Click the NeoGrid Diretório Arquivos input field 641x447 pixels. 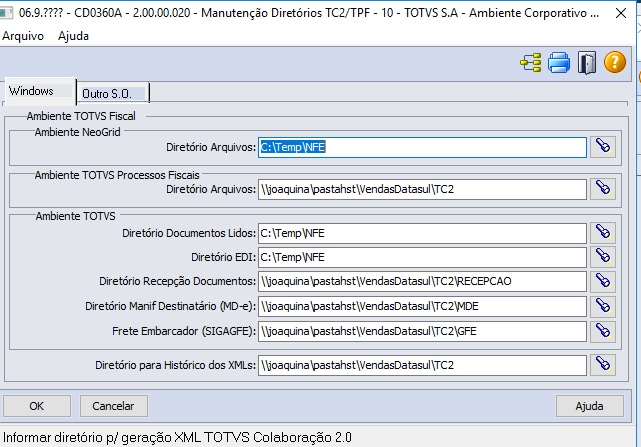click(x=422, y=147)
